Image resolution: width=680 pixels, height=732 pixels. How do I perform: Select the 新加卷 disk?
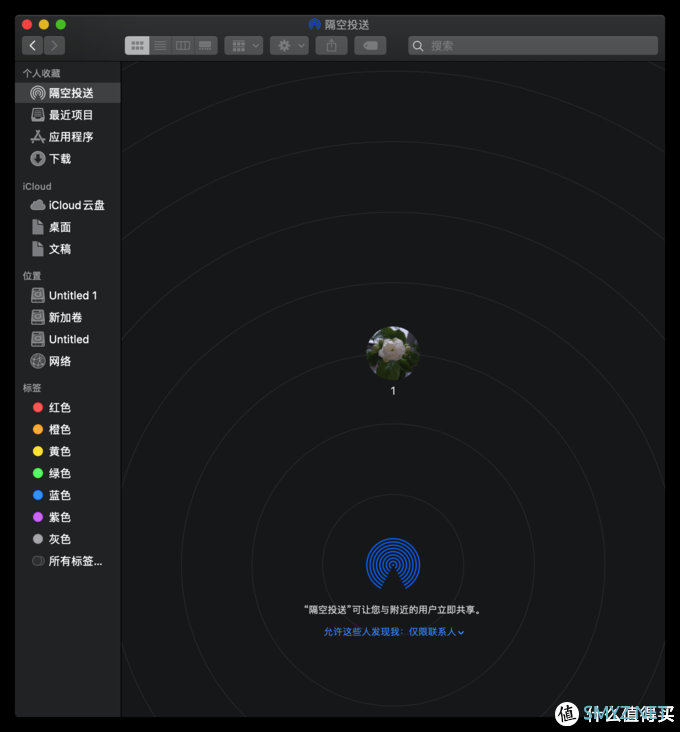coord(68,317)
